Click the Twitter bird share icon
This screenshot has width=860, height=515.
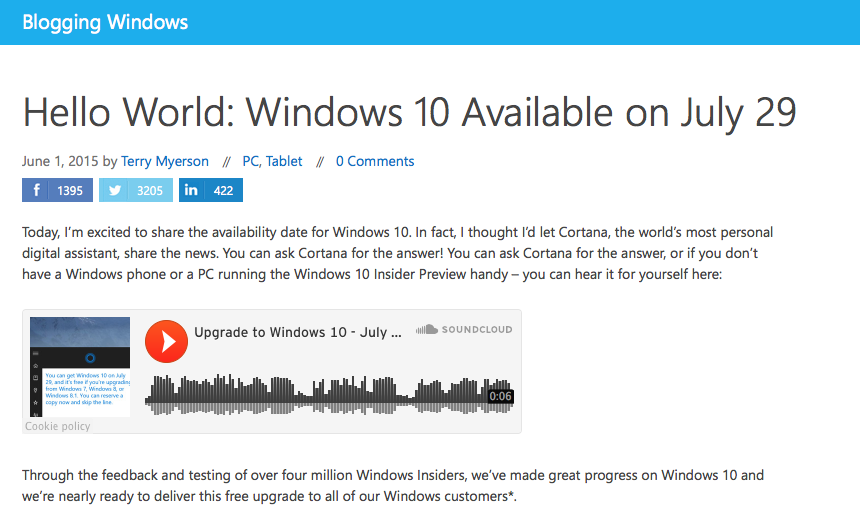[x=116, y=190]
